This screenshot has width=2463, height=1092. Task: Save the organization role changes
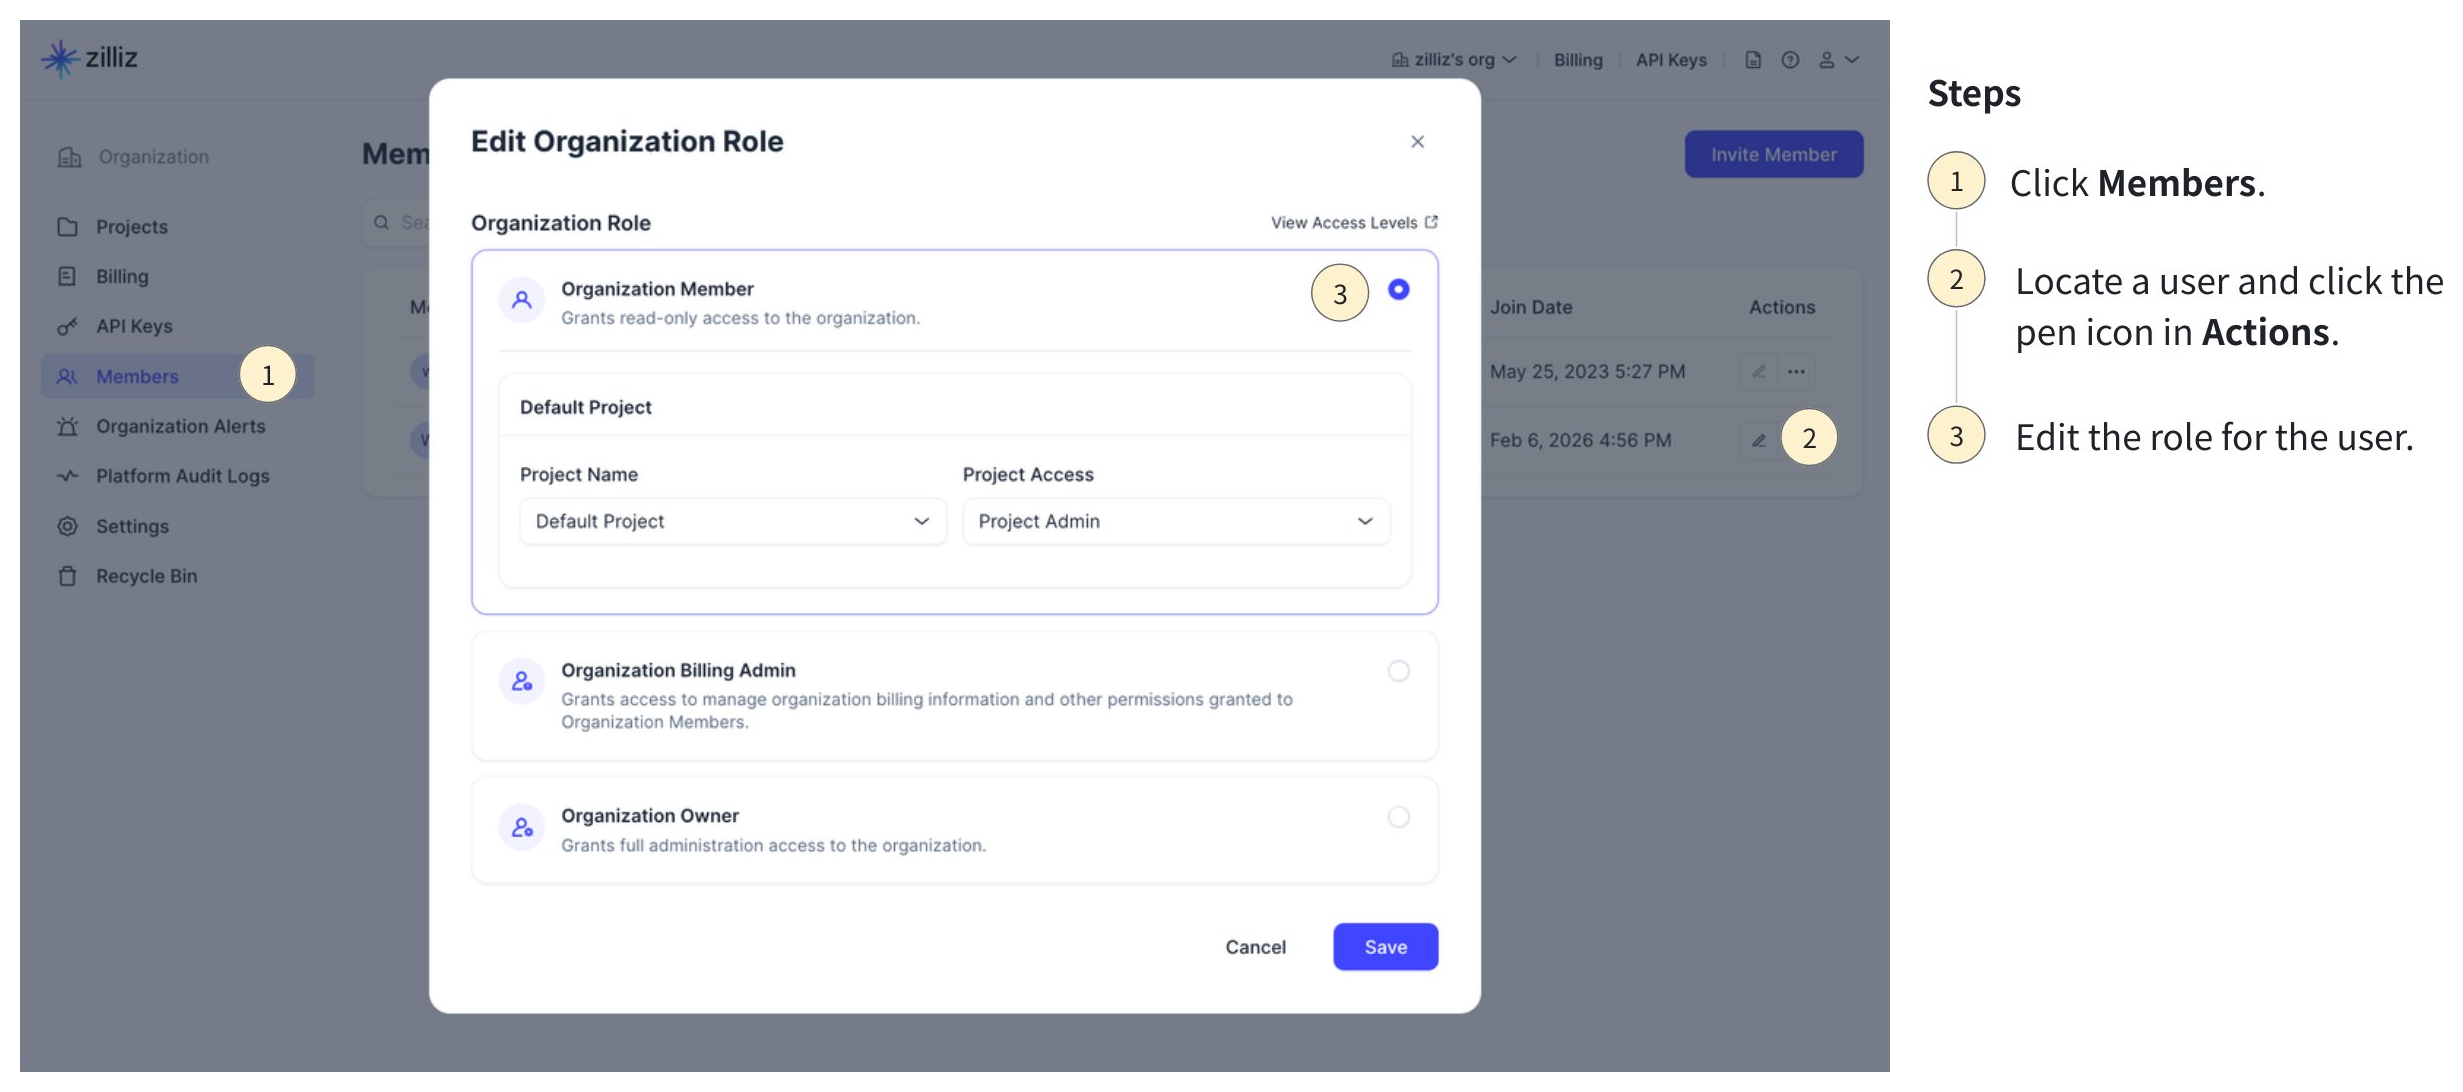1385,947
